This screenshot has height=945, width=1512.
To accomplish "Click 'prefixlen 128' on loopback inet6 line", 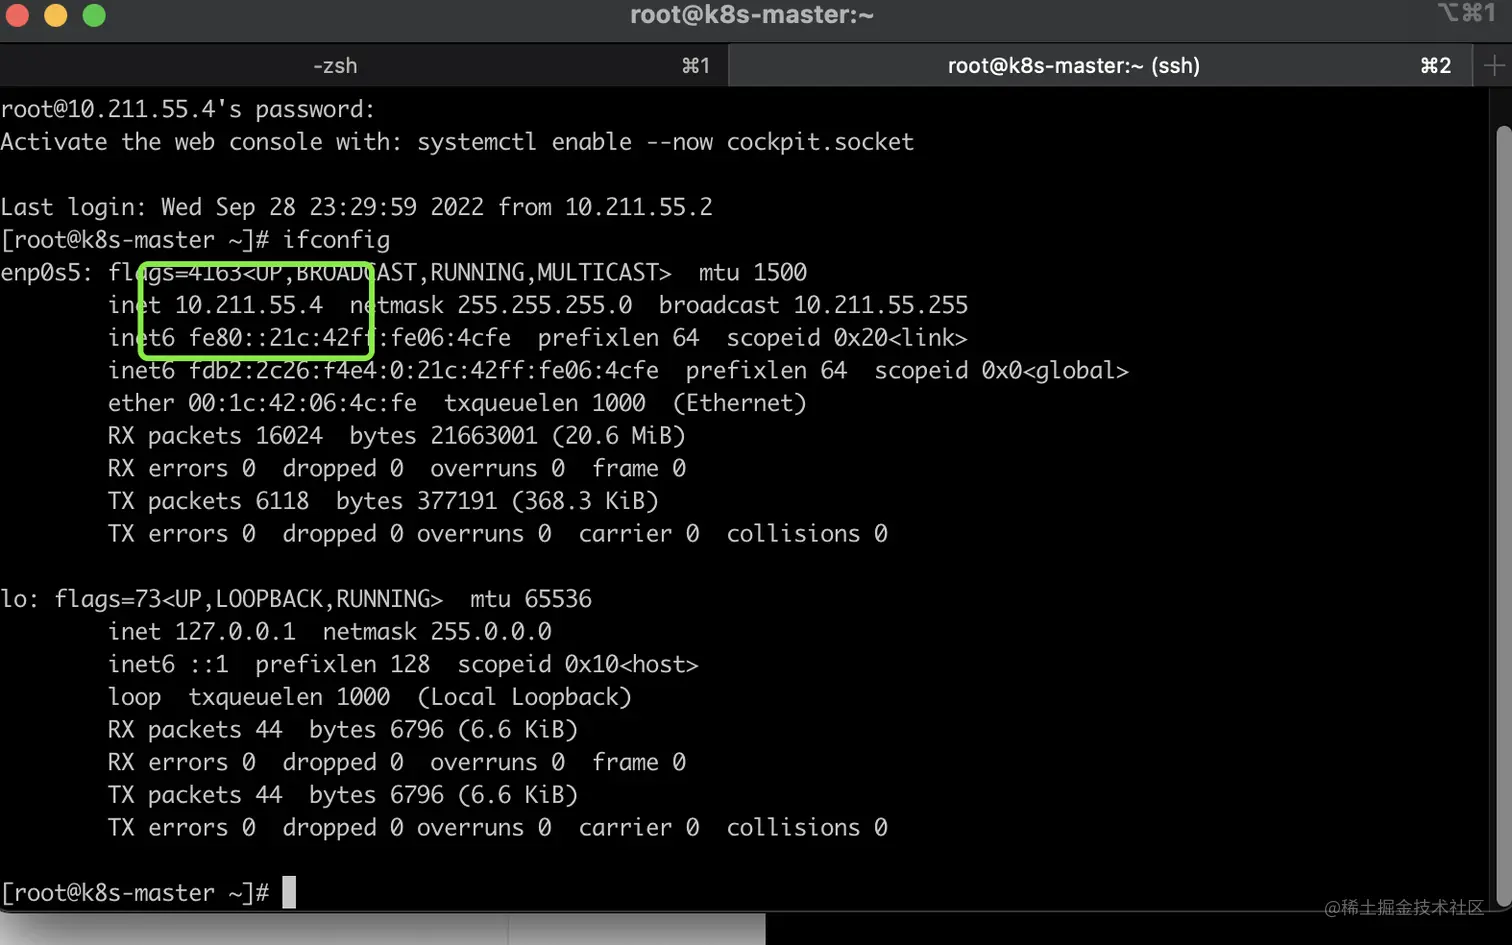I will (343, 665).
